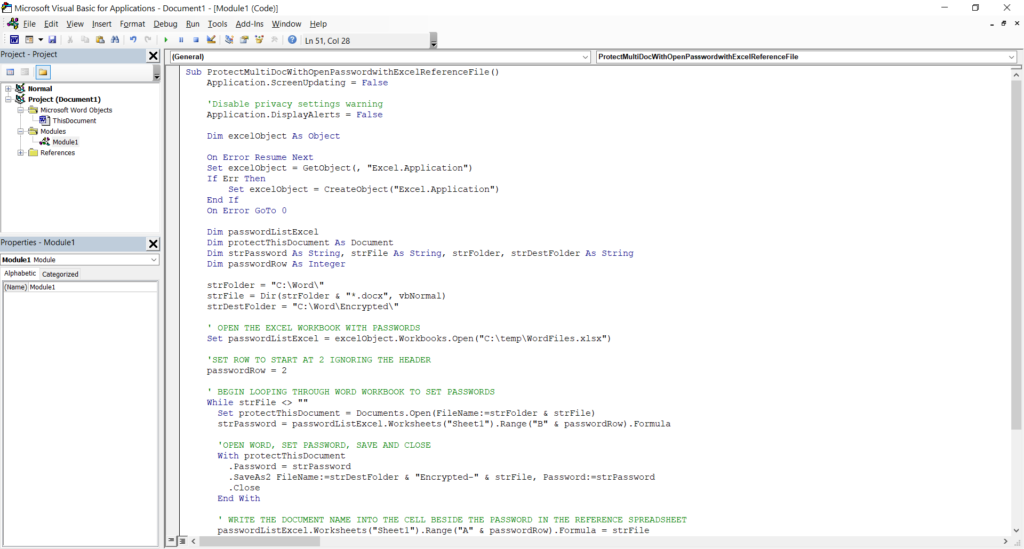Save the document with the floppy disk icon

click(x=52, y=40)
